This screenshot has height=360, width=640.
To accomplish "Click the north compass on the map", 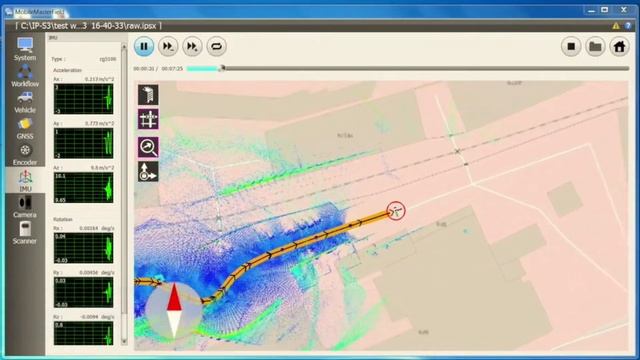I will click(x=174, y=310).
